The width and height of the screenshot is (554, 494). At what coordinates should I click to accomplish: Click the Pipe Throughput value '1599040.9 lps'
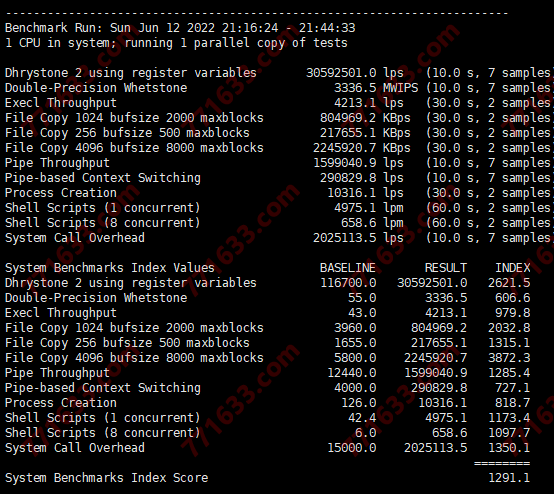pyautogui.click(x=358, y=163)
